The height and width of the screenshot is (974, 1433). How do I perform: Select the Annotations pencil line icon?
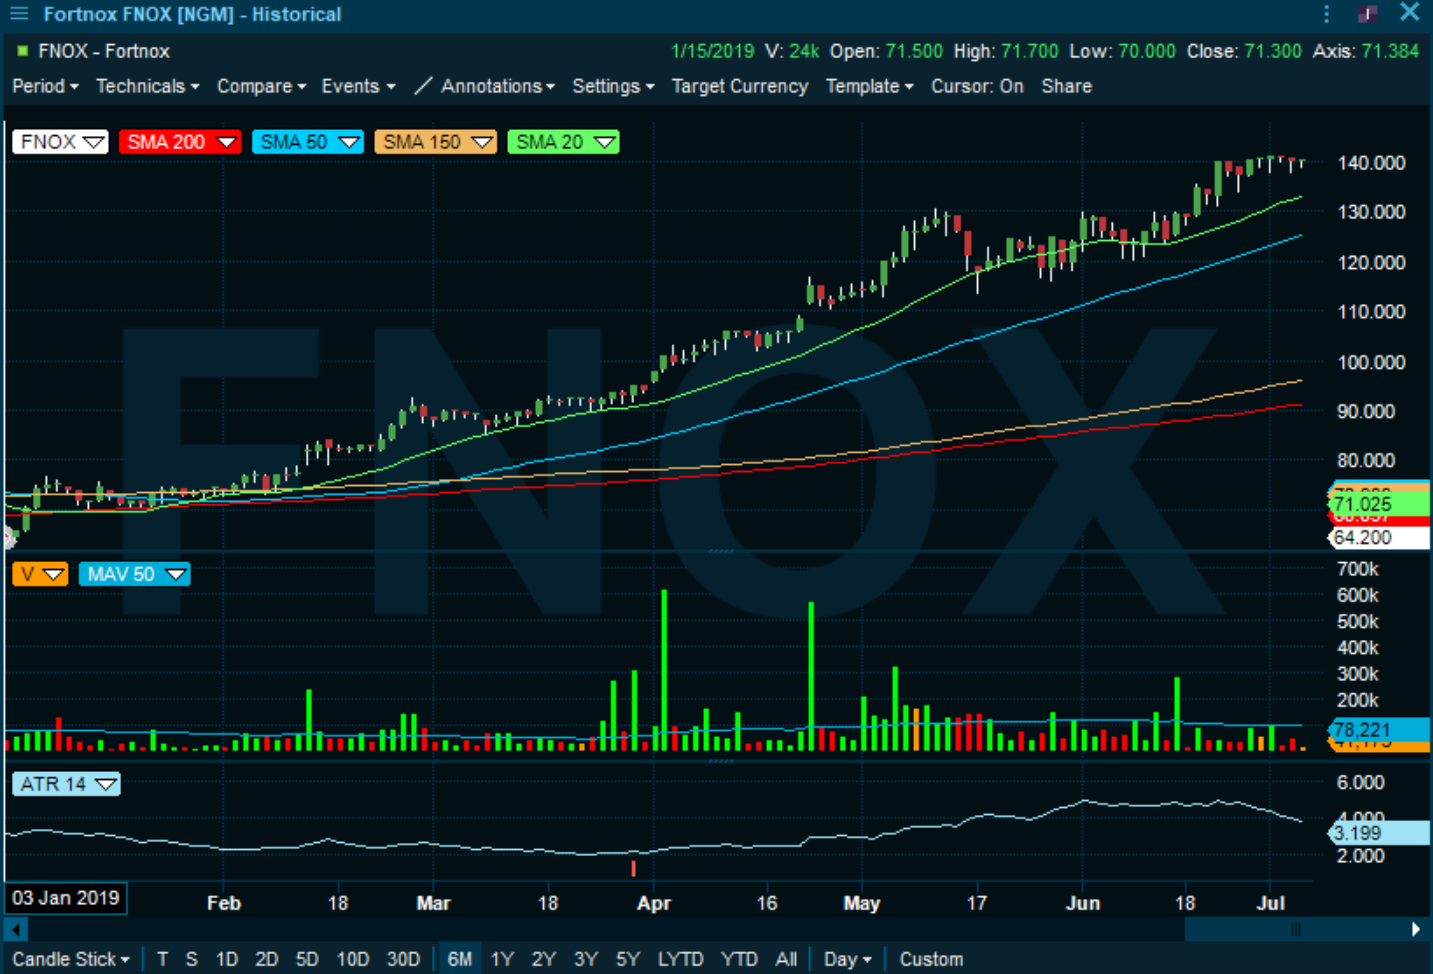[x=423, y=86]
